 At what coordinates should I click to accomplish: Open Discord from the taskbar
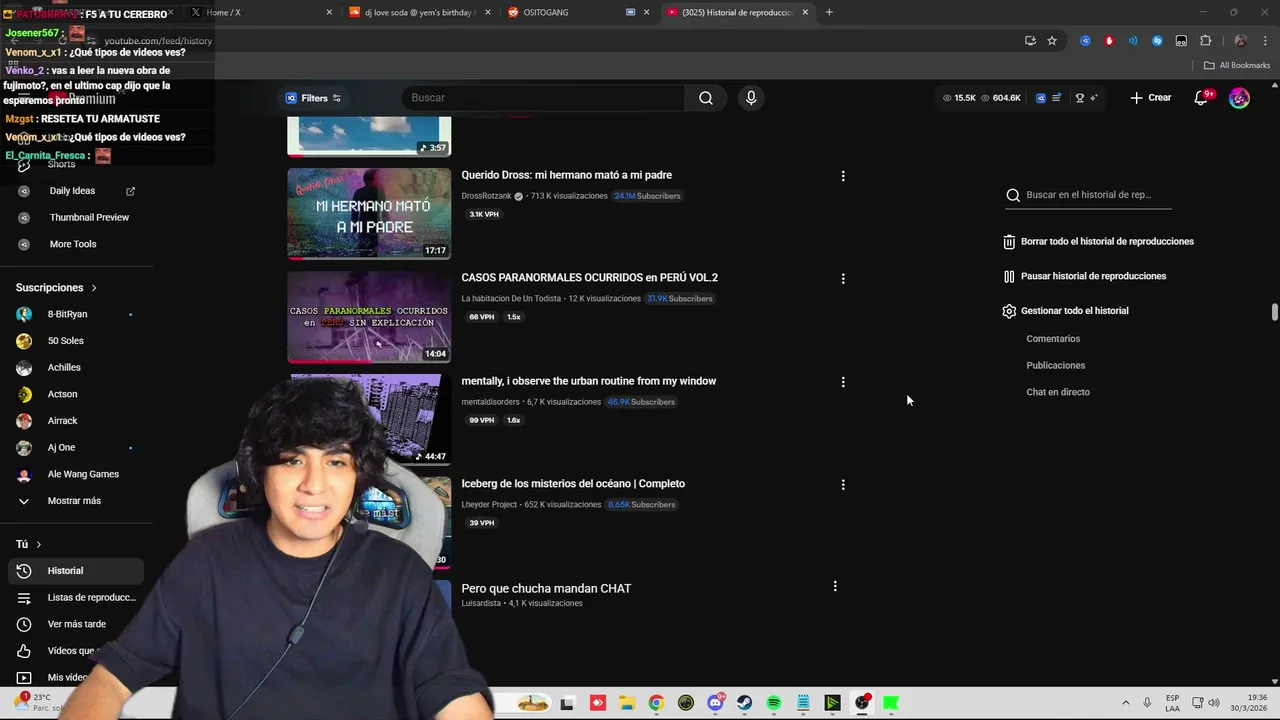pos(715,703)
